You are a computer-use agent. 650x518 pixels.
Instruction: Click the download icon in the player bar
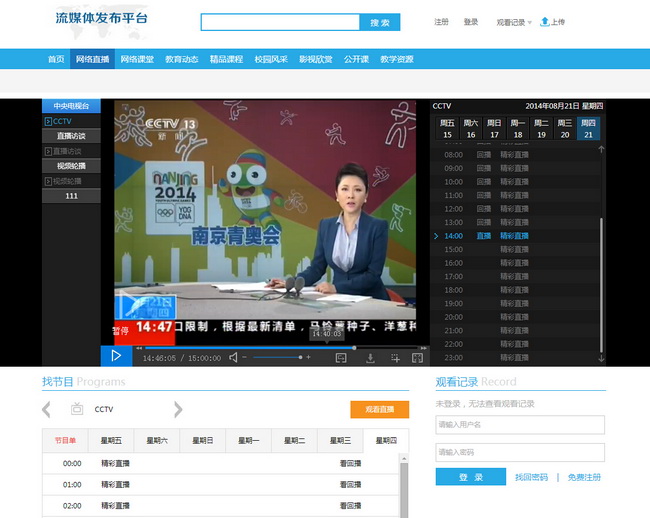(371, 358)
